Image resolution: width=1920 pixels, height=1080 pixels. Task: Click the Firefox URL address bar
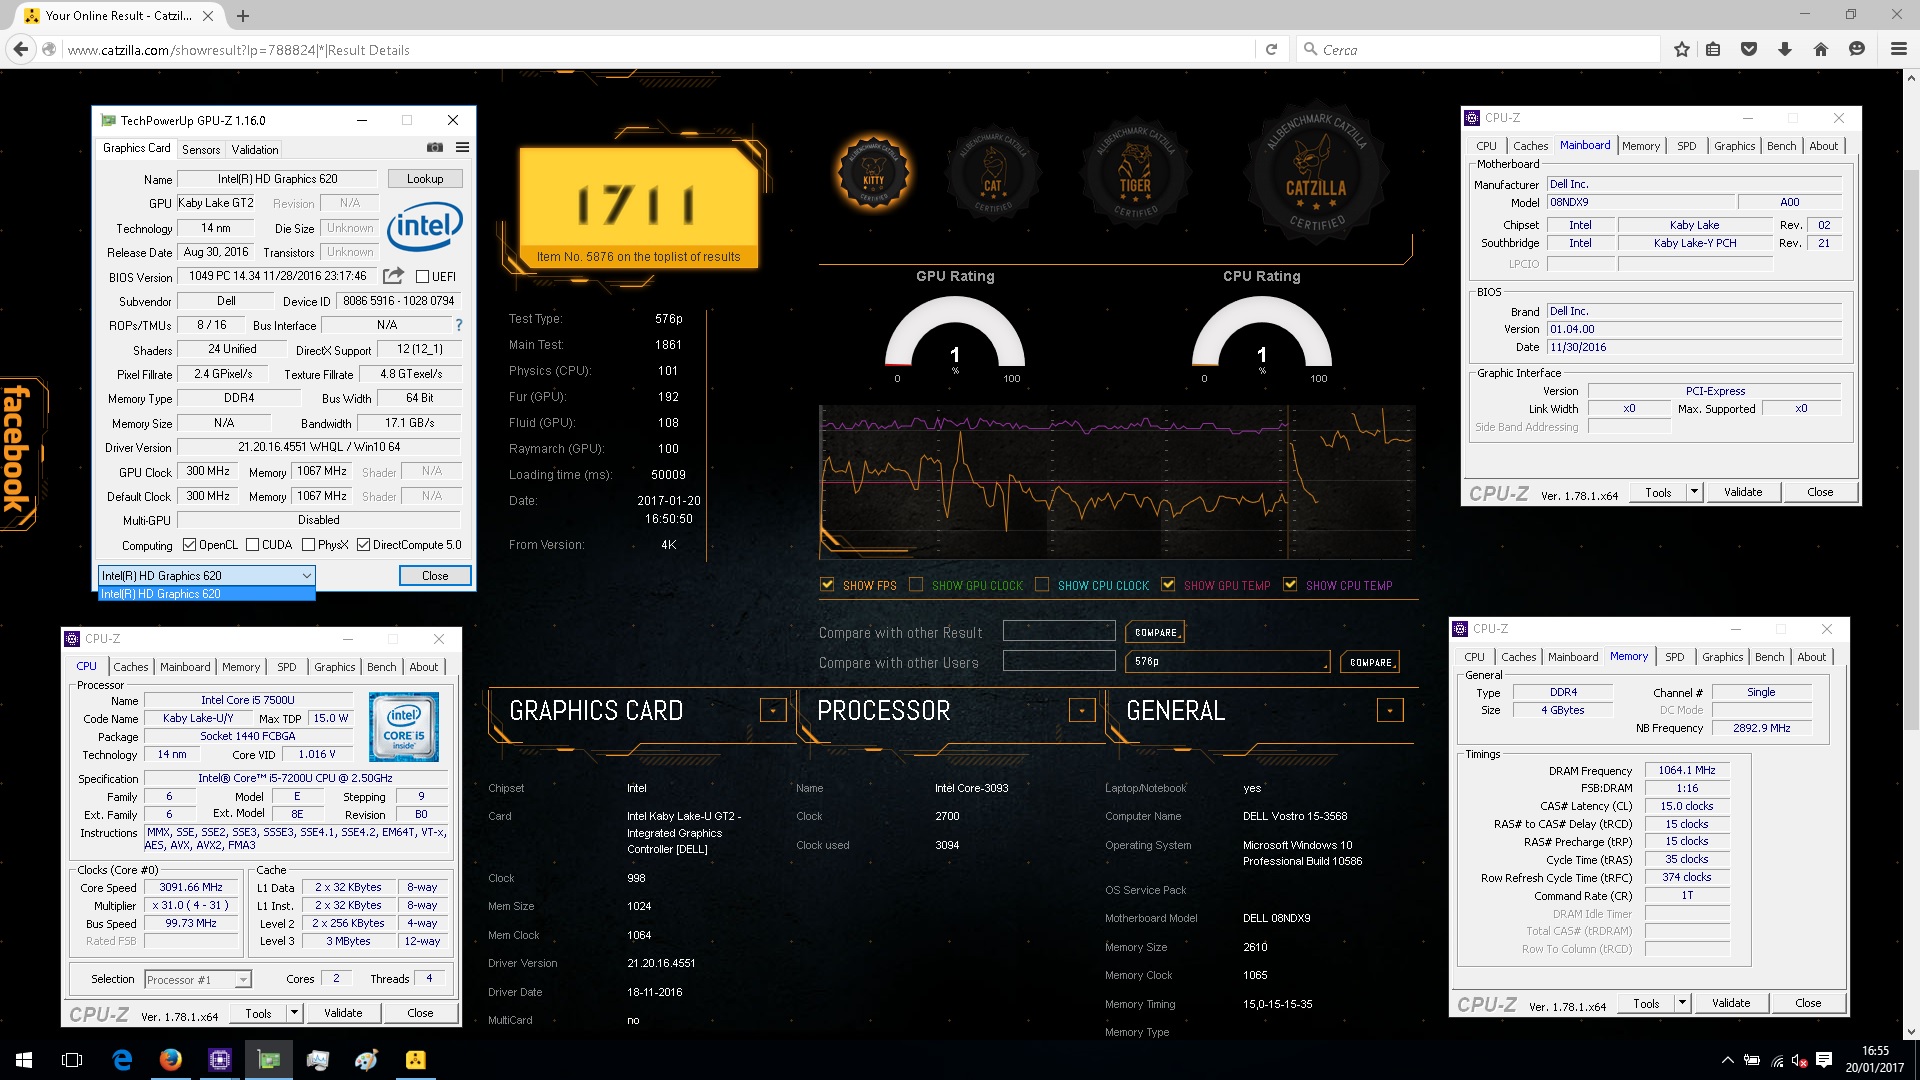pos(657,50)
